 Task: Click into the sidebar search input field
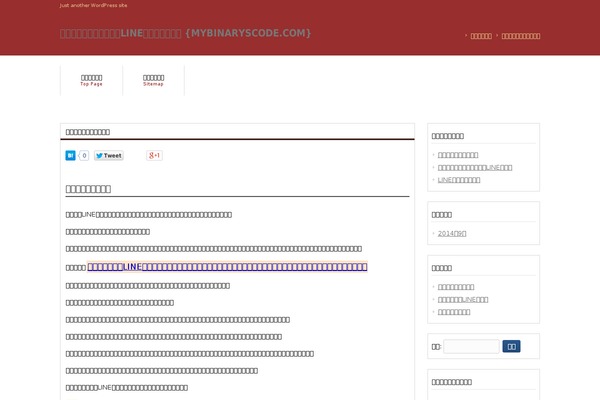[471, 346]
